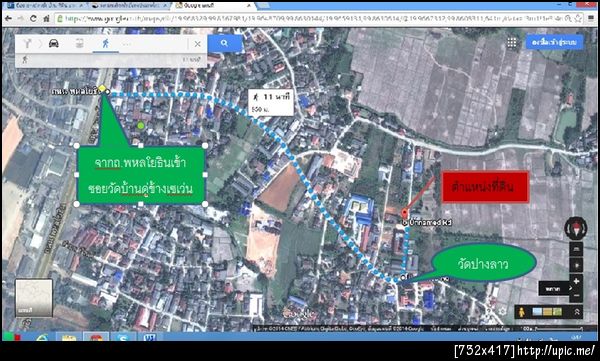This screenshot has width=600, height=361.
Task: Click the browser home icon
Action: pyautogui.click(x=46, y=18)
